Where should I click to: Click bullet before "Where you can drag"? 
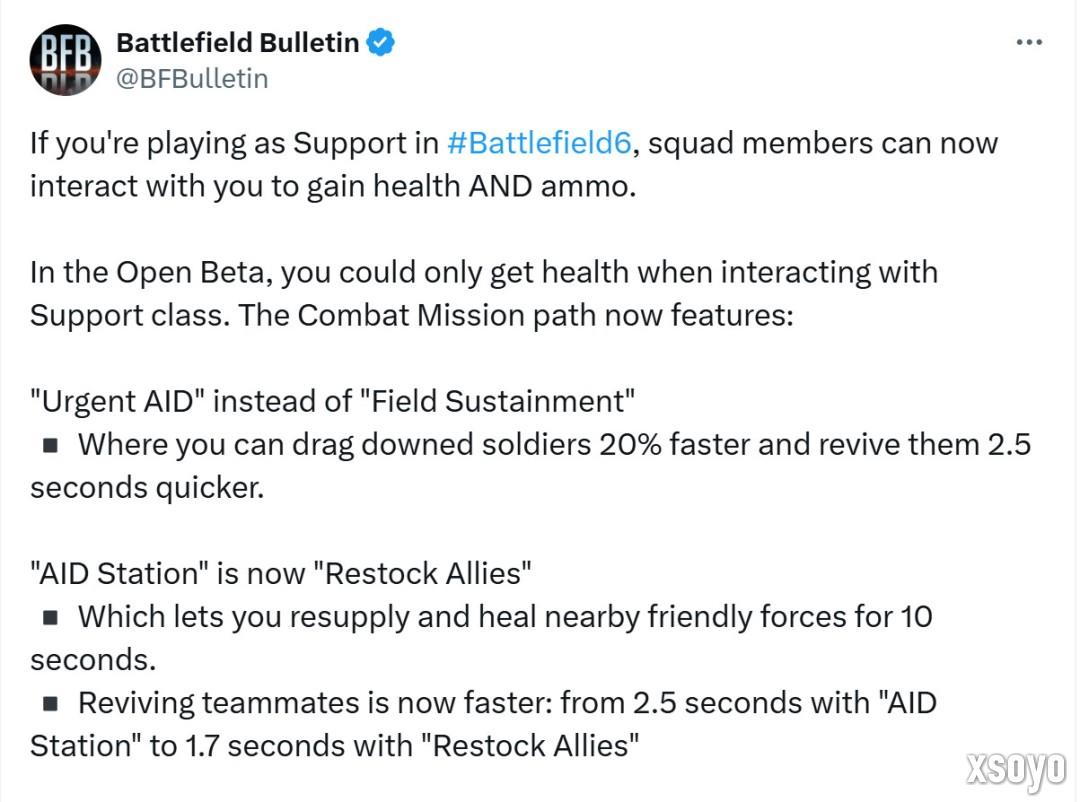pos(50,445)
